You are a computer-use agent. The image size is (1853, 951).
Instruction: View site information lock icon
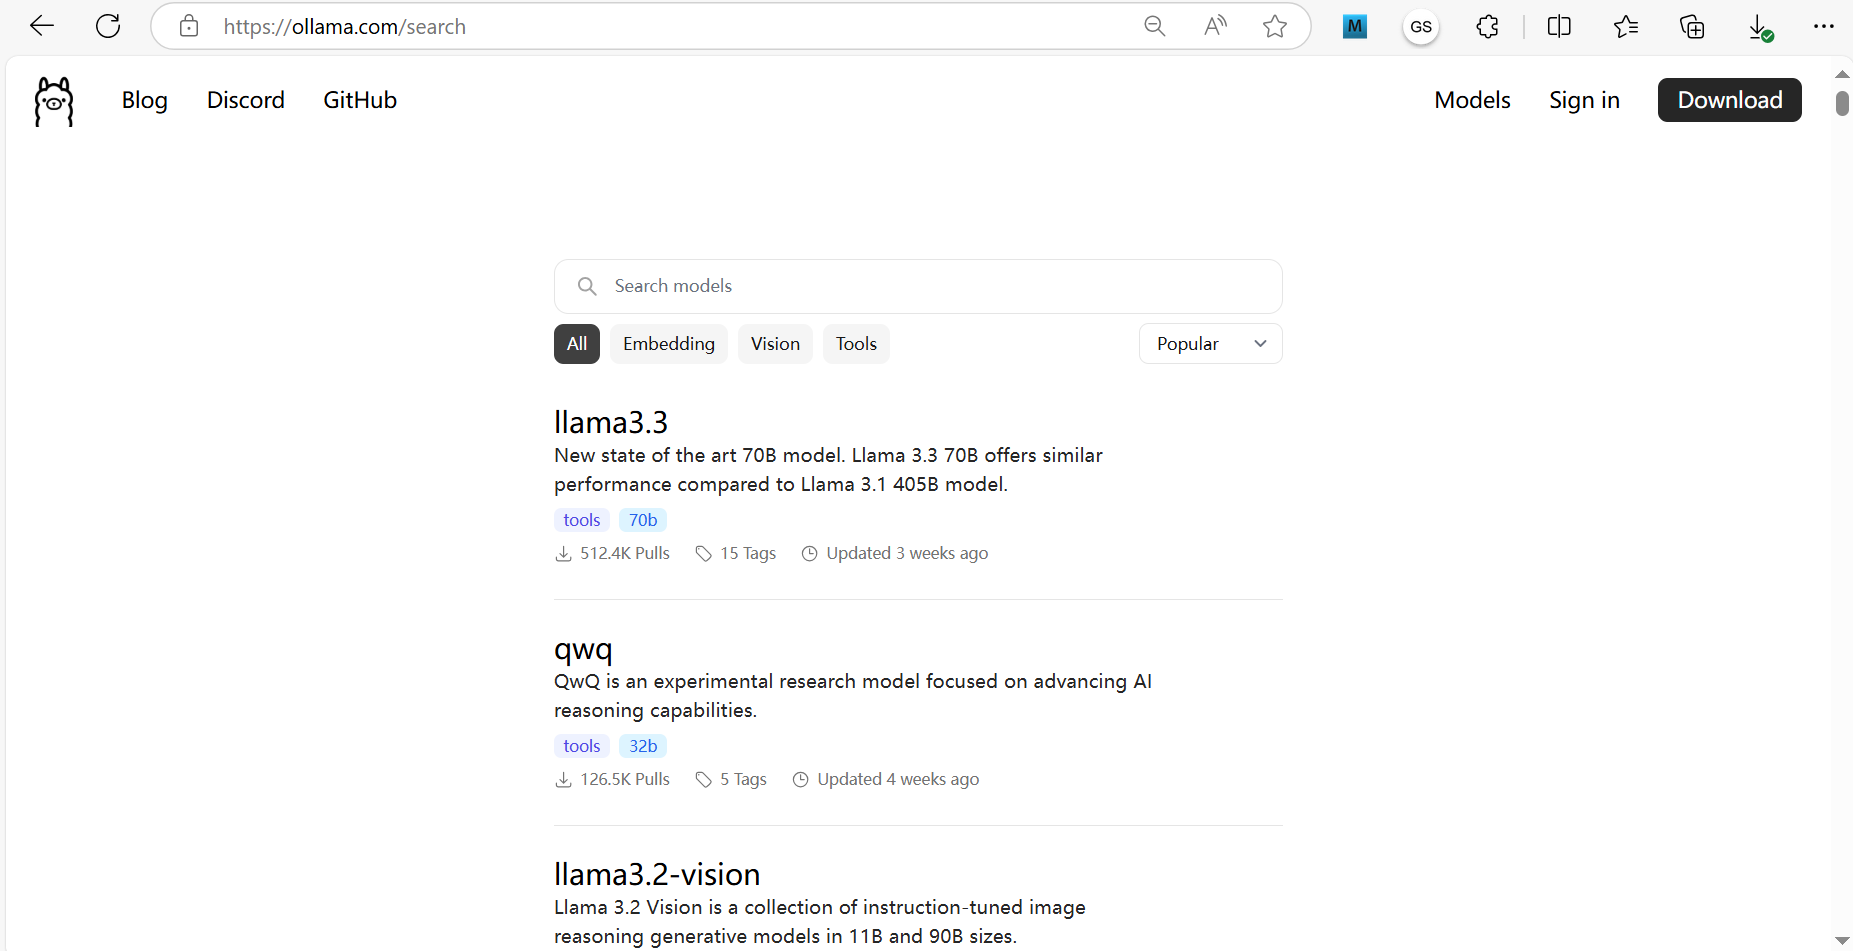[189, 26]
